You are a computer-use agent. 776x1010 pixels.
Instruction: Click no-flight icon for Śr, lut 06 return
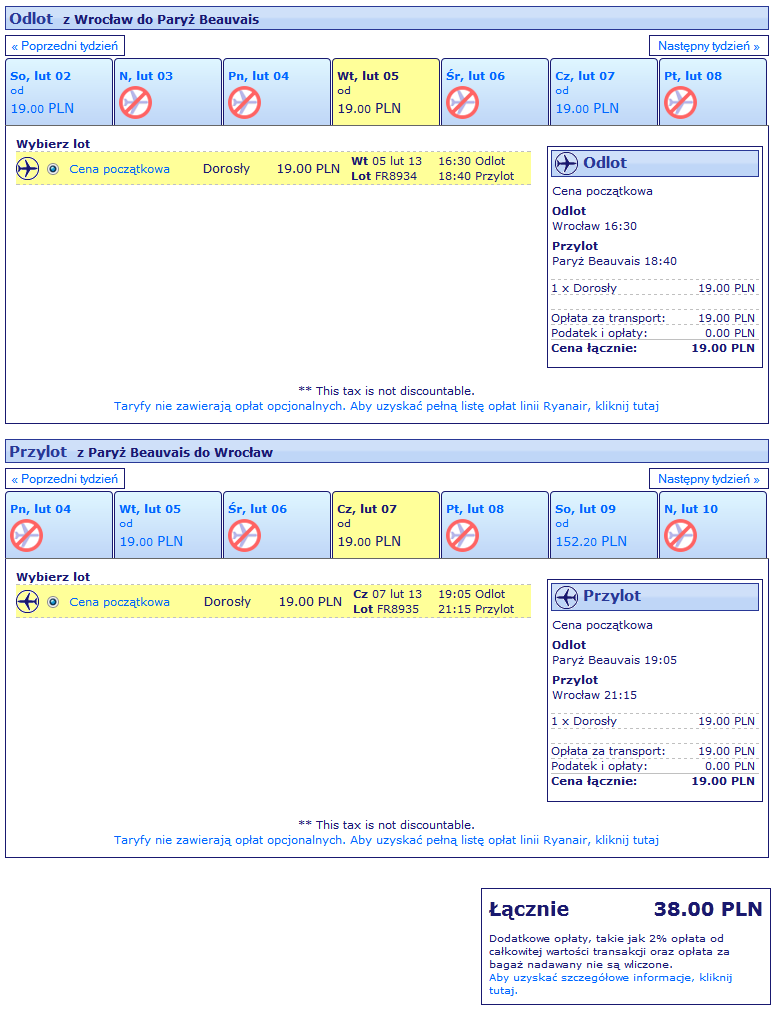click(x=244, y=536)
